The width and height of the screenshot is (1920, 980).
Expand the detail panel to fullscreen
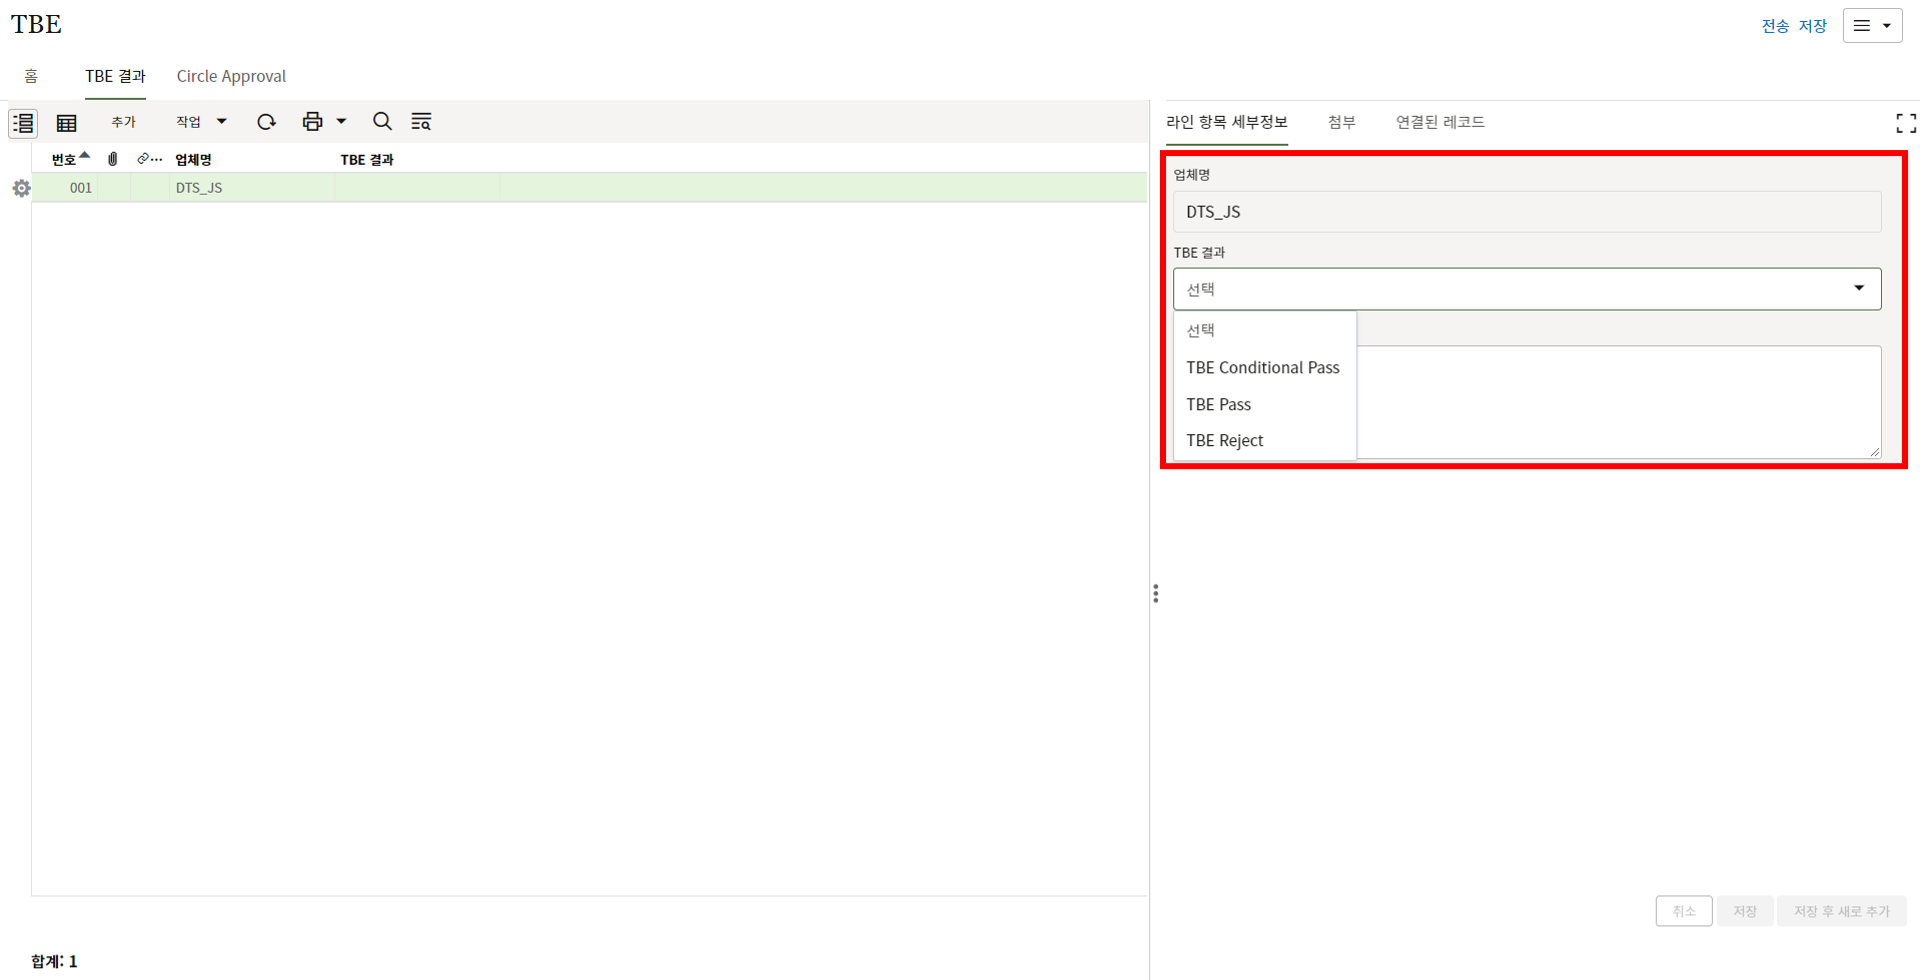[x=1905, y=123]
